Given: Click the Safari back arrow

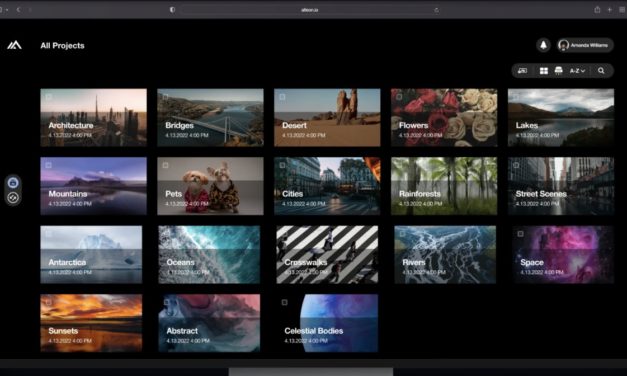Looking at the screenshot, I should 18,10.
